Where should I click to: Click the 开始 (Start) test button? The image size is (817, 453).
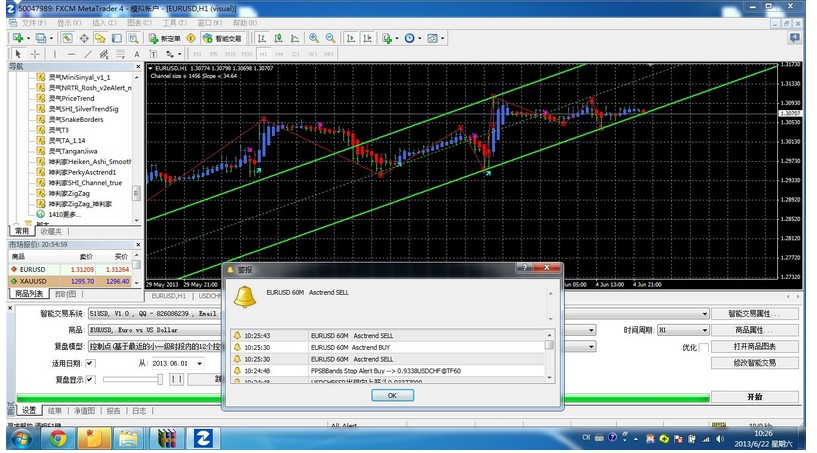754,396
